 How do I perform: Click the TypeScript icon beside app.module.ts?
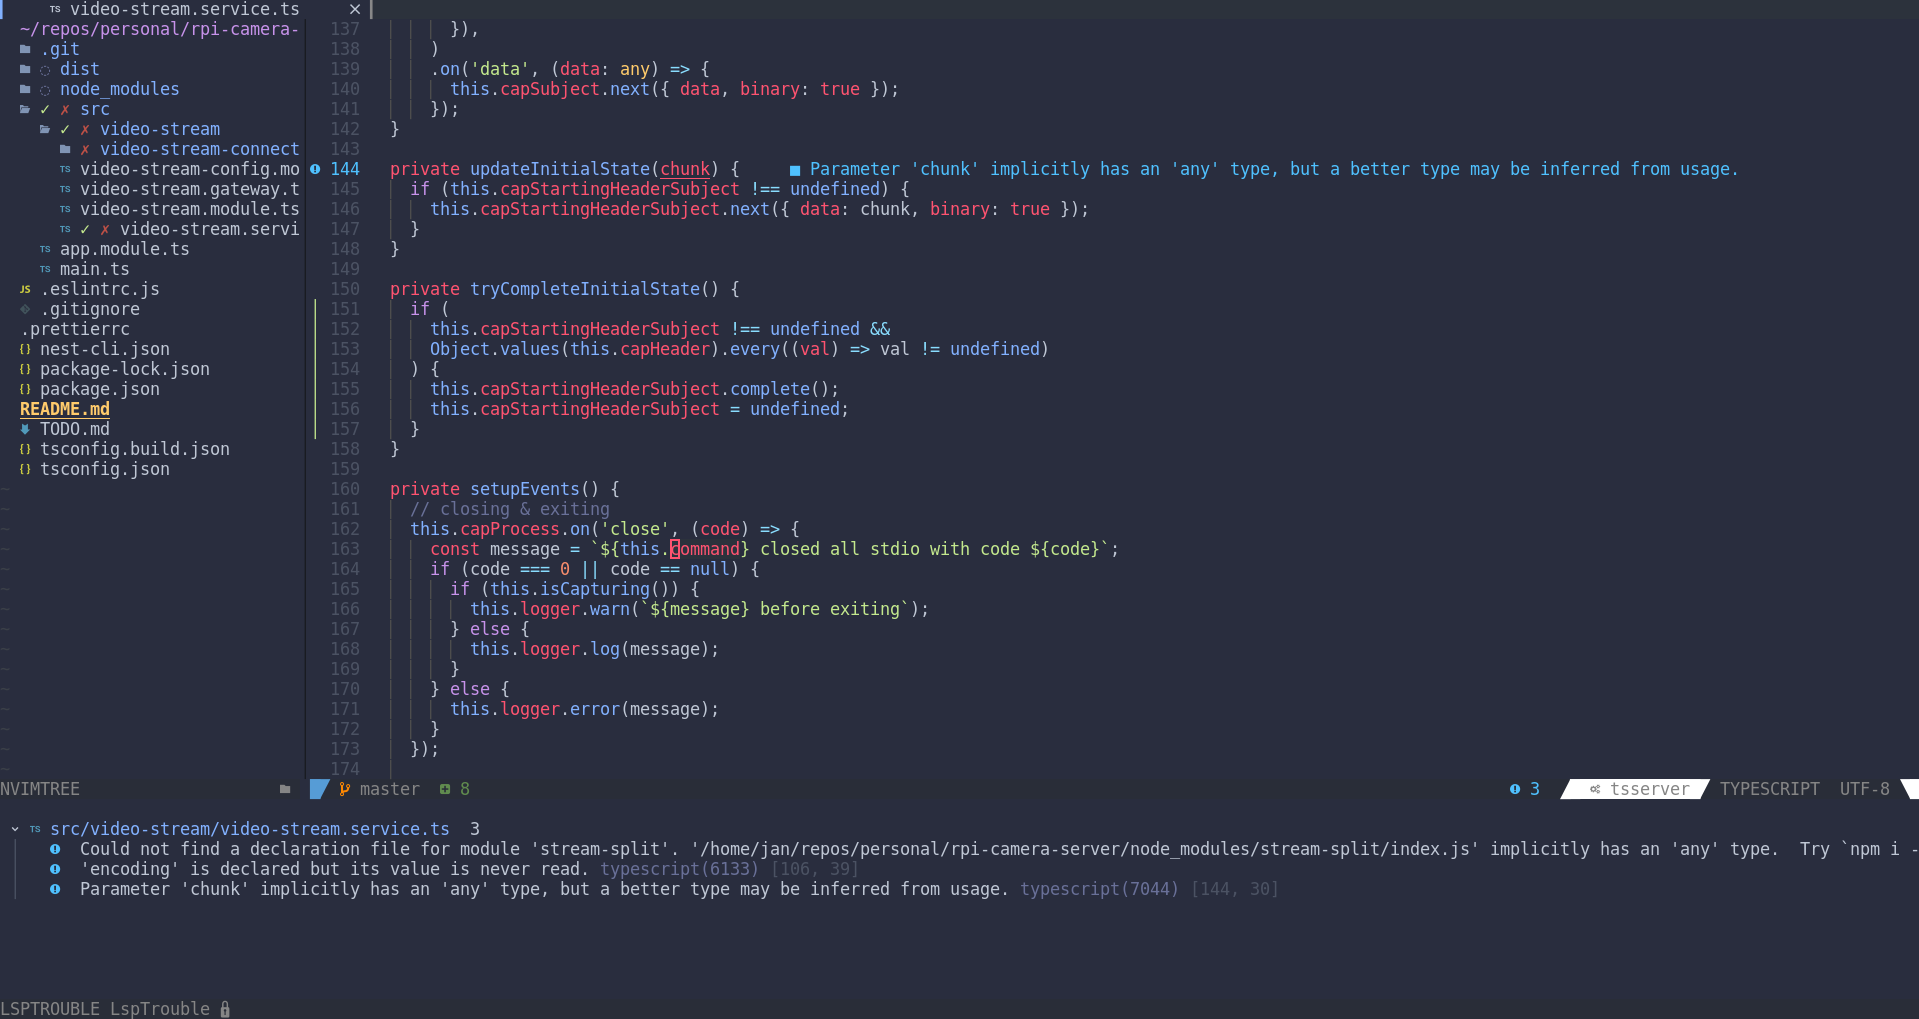pyautogui.click(x=45, y=249)
